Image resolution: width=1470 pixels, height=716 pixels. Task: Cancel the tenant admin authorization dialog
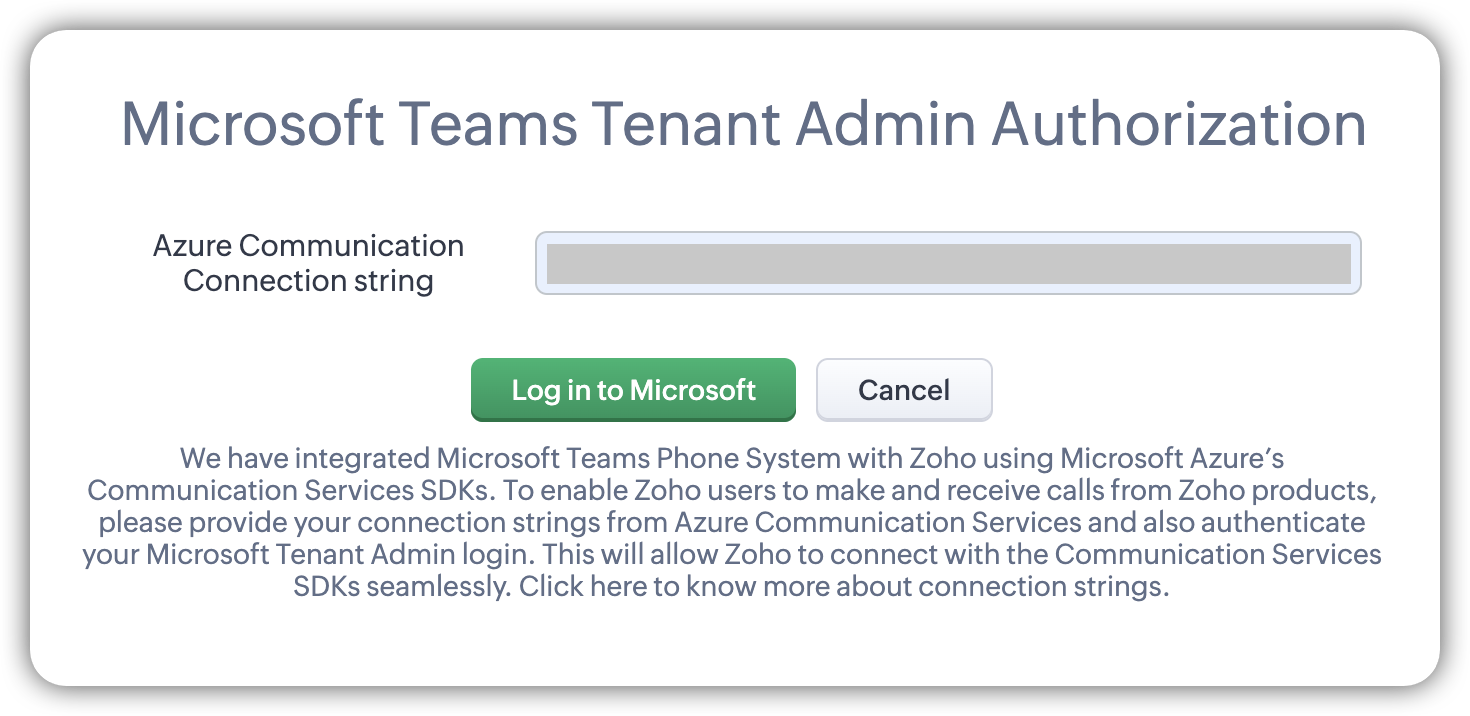point(904,390)
